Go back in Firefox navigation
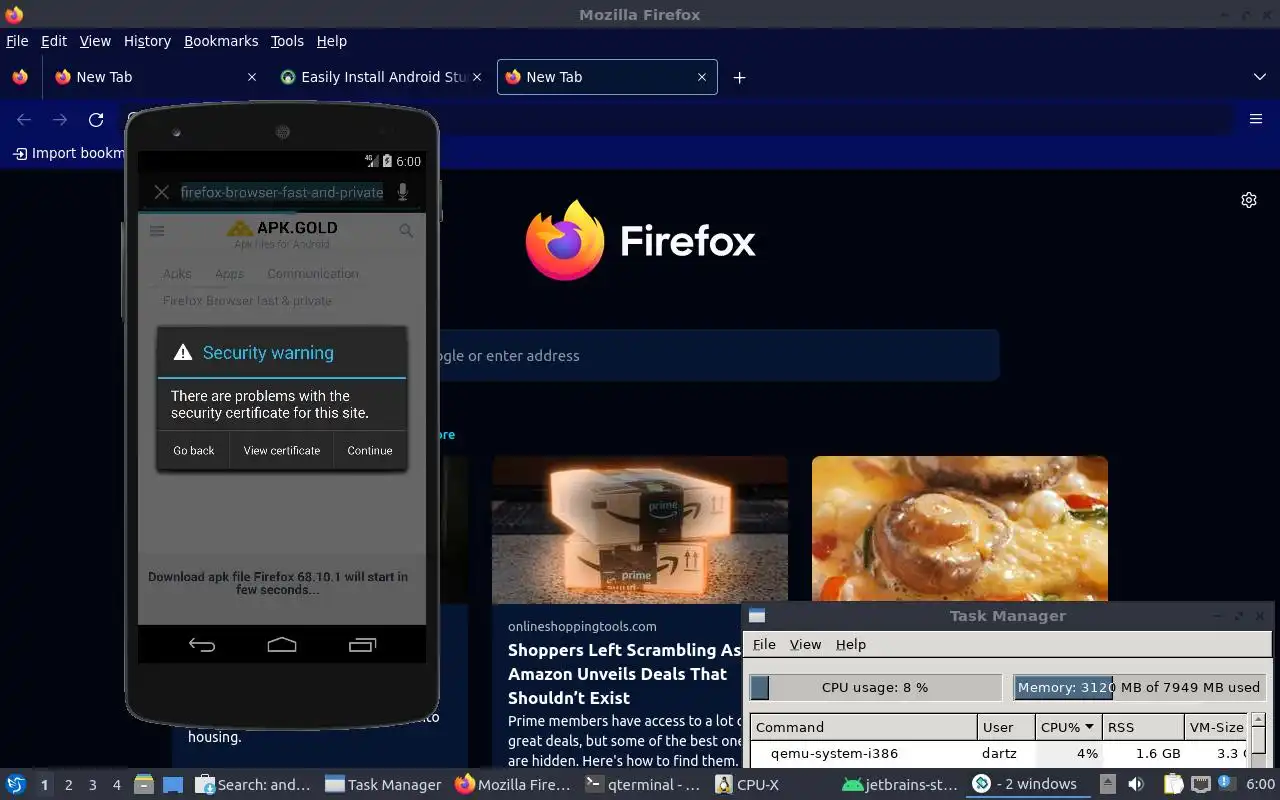The height and width of the screenshot is (800, 1280). [x=24, y=120]
